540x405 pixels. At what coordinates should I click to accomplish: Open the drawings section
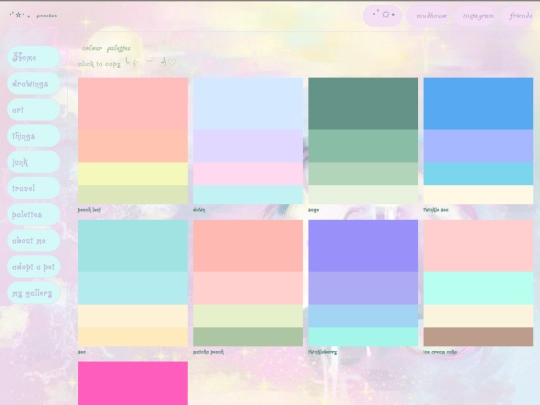point(34,83)
